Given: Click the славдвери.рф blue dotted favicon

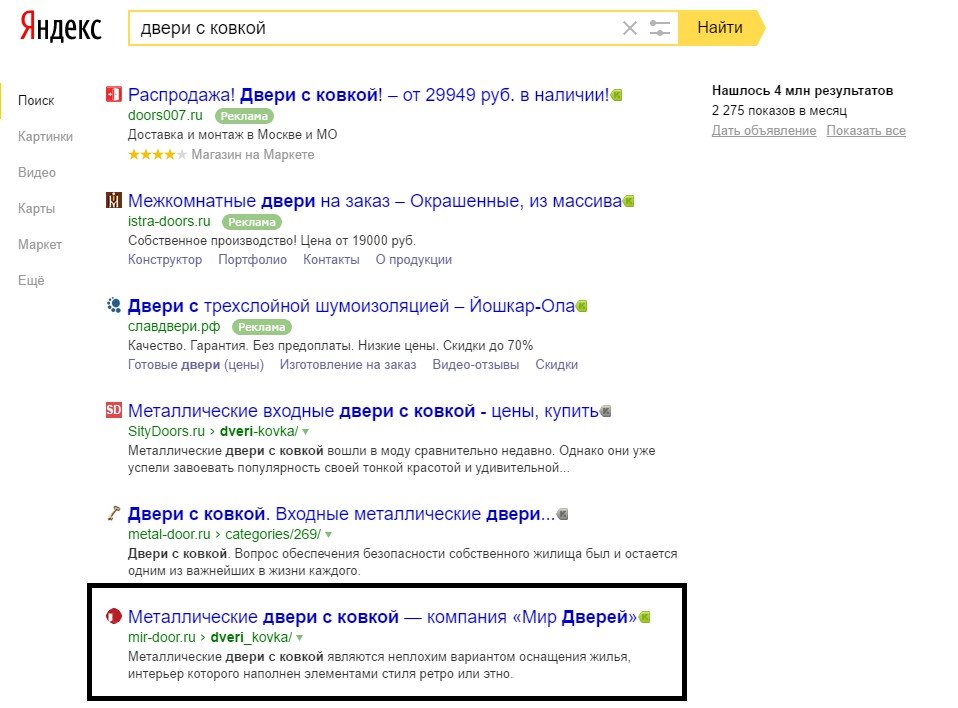Looking at the screenshot, I should [x=114, y=305].
